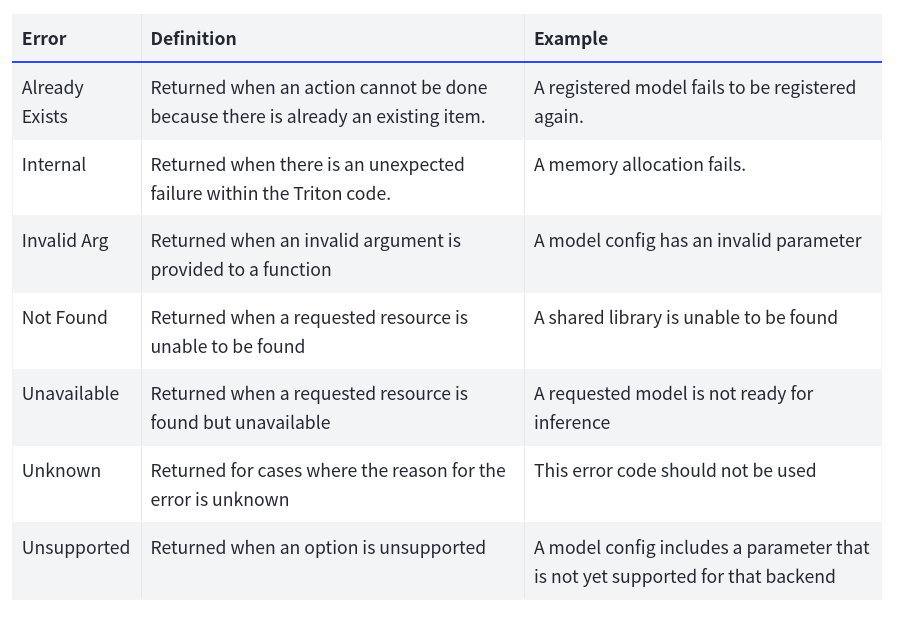Click the registered model example text

click(694, 102)
